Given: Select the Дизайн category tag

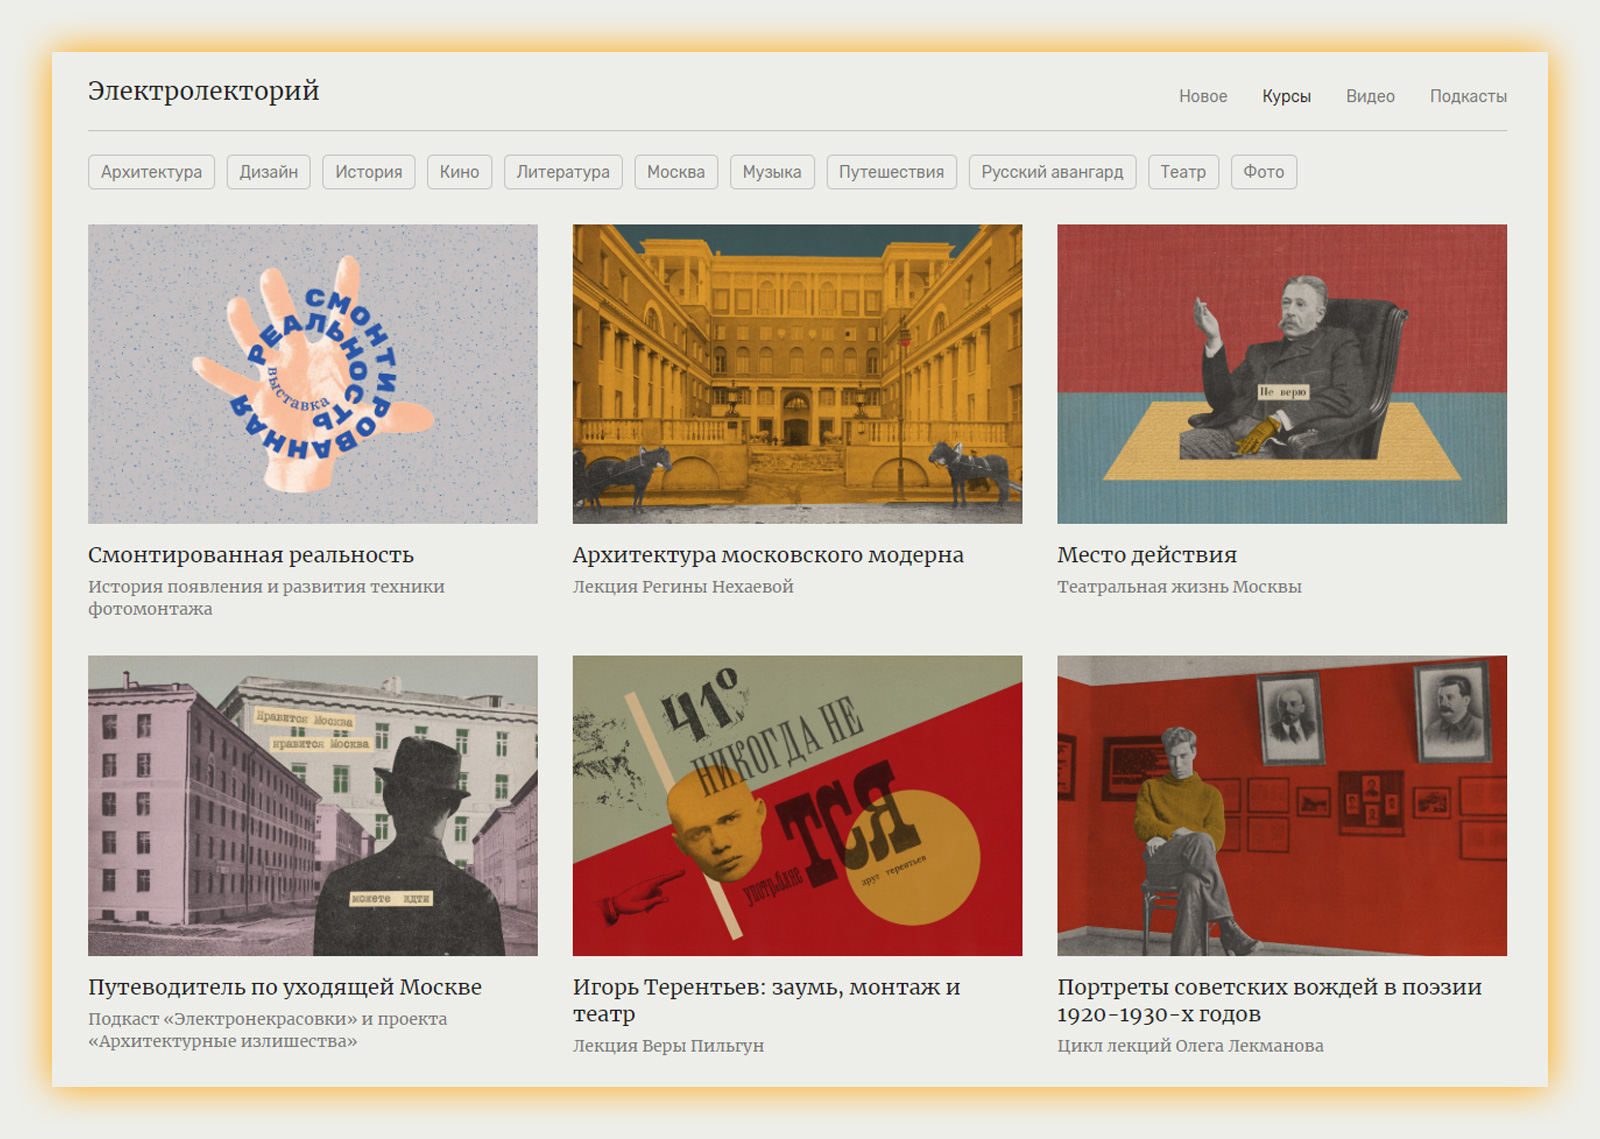Looking at the screenshot, I should pos(268,172).
